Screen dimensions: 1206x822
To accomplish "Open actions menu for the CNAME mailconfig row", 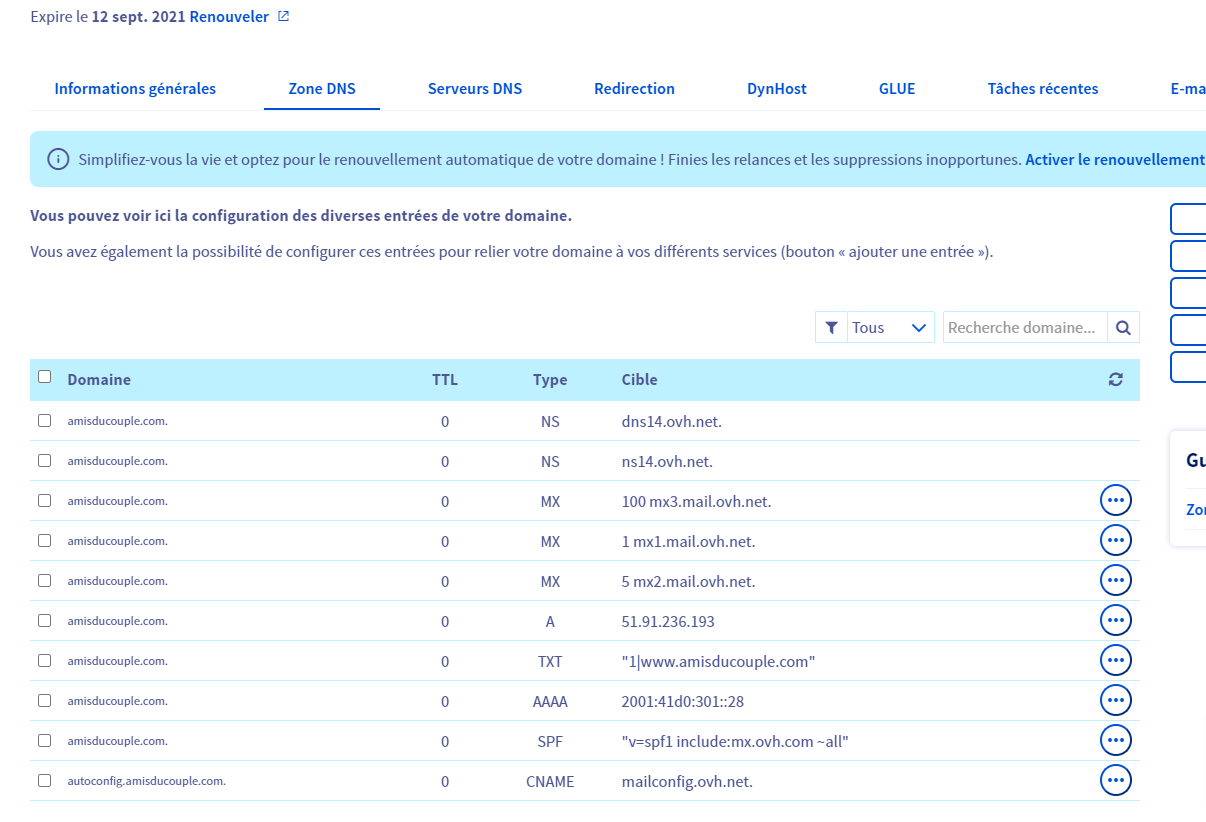I will pyautogui.click(x=1115, y=780).
